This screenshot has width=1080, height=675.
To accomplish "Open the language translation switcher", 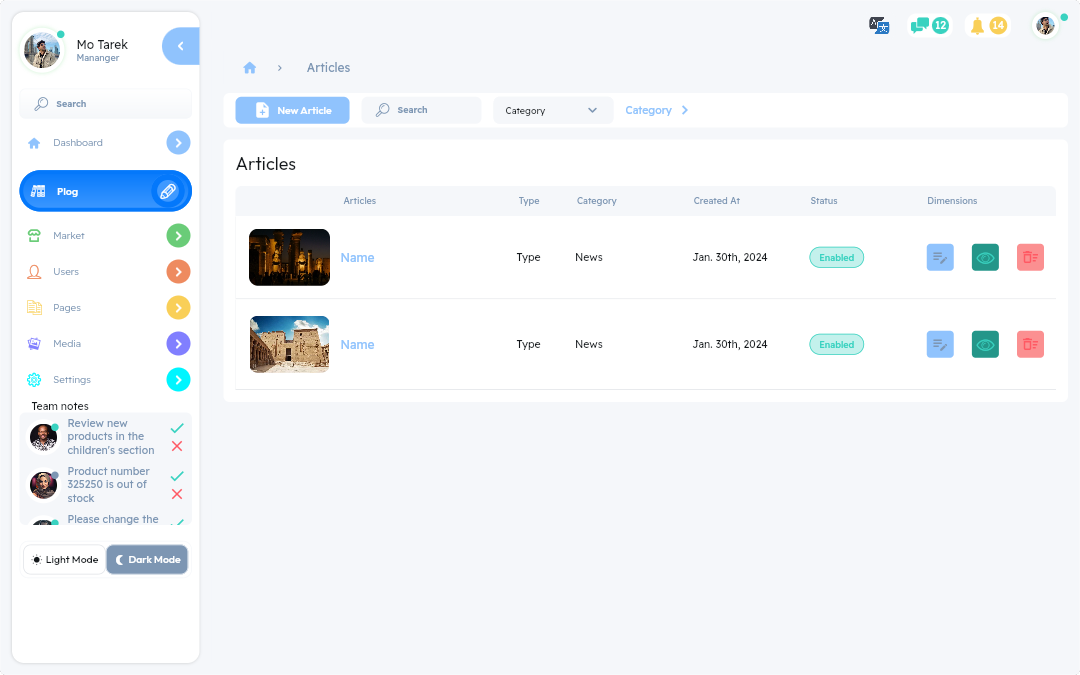I will (x=879, y=25).
